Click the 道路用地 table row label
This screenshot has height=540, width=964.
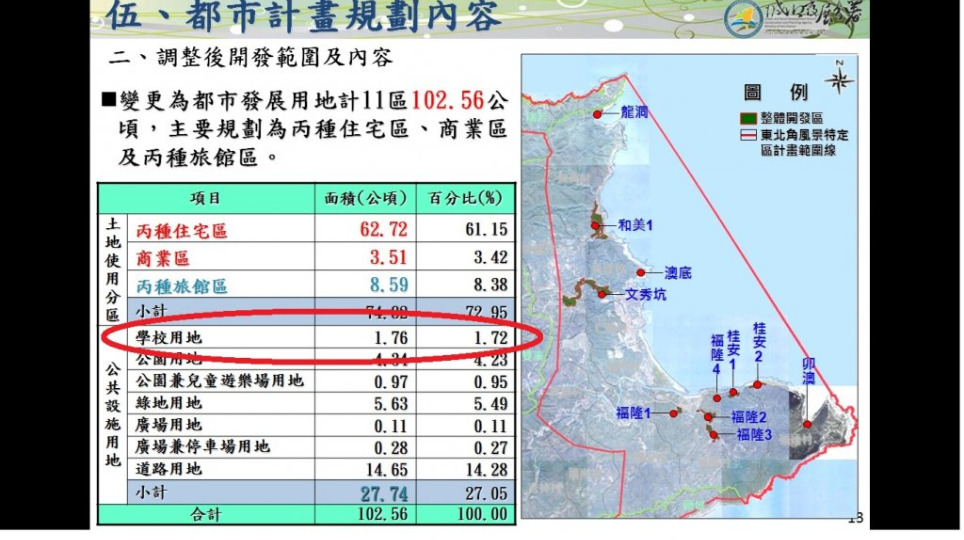[169, 468]
